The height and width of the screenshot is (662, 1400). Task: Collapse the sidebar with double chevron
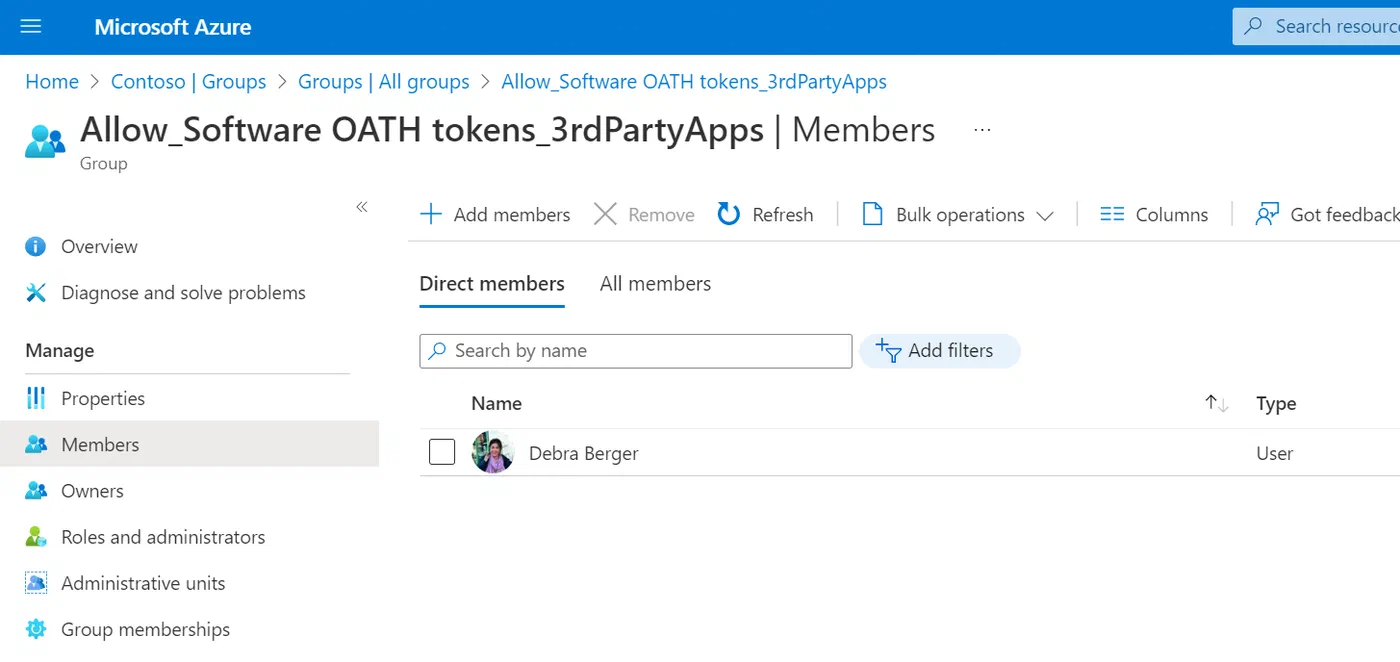click(362, 207)
